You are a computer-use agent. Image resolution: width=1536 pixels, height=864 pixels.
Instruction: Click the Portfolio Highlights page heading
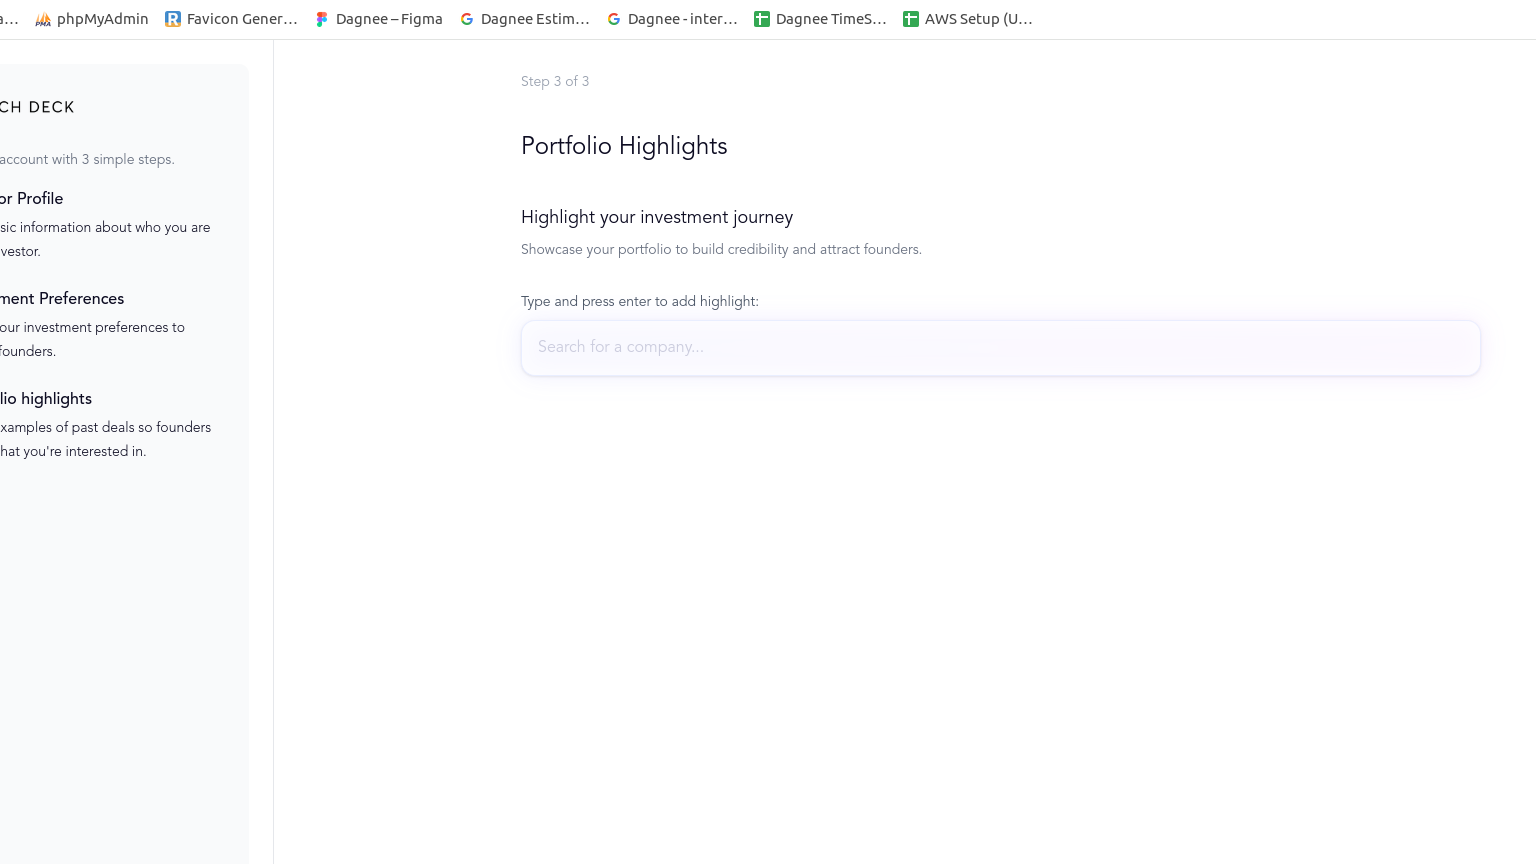click(x=624, y=146)
